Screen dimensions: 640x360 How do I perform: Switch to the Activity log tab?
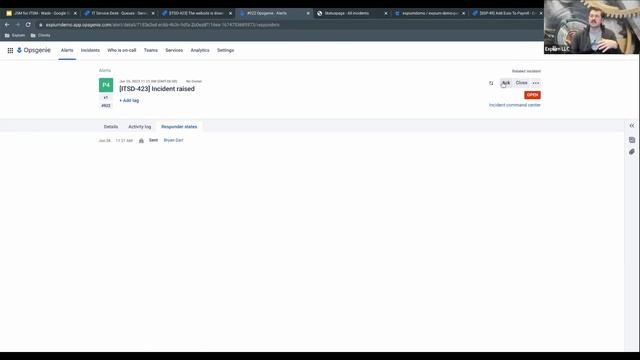coord(140,127)
